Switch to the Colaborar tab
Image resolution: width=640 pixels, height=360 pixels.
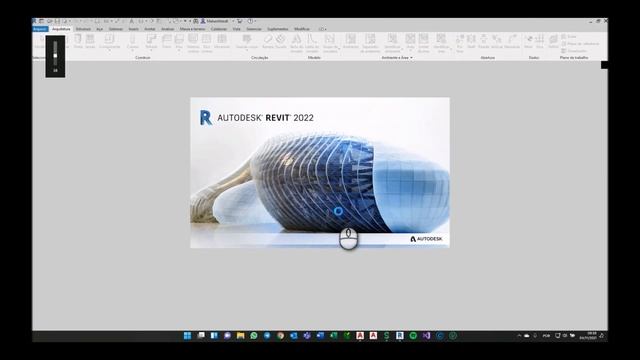219,29
